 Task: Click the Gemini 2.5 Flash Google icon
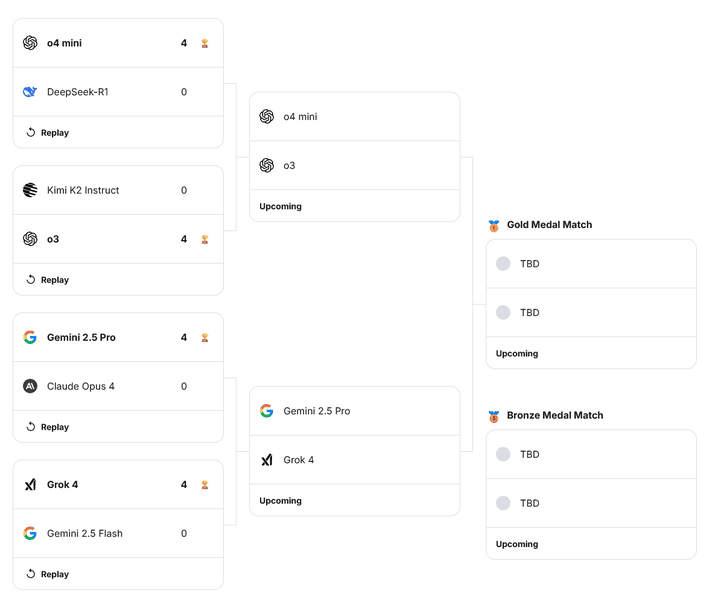pos(30,533)
